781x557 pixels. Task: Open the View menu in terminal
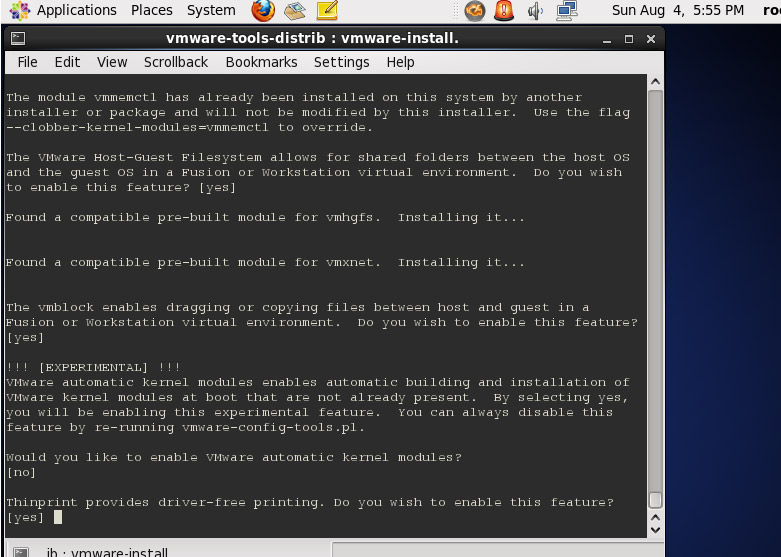click(112, 62)
